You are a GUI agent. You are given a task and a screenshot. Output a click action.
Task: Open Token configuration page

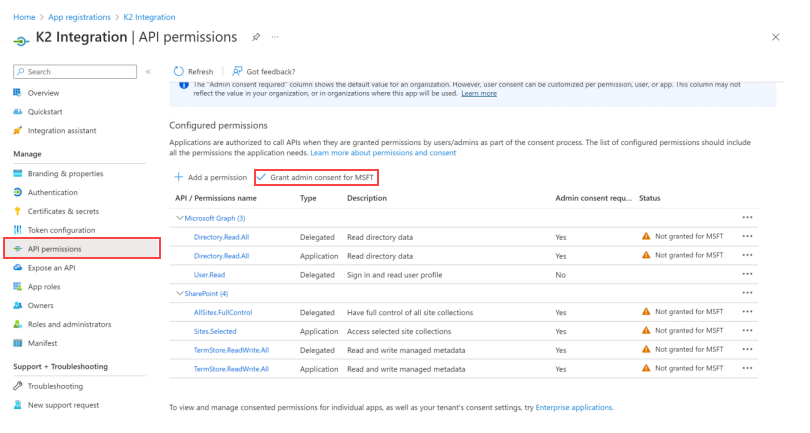[x=61, y=230]
